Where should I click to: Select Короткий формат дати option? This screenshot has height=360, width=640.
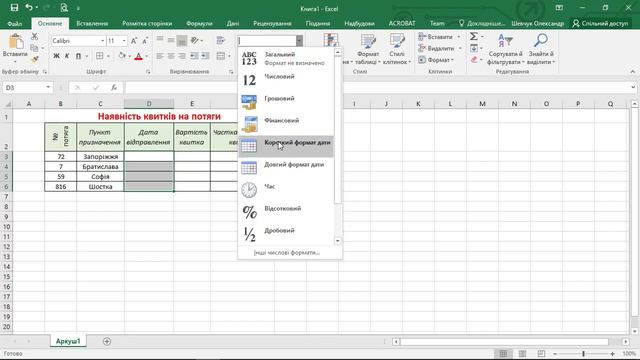click(286, 146)
